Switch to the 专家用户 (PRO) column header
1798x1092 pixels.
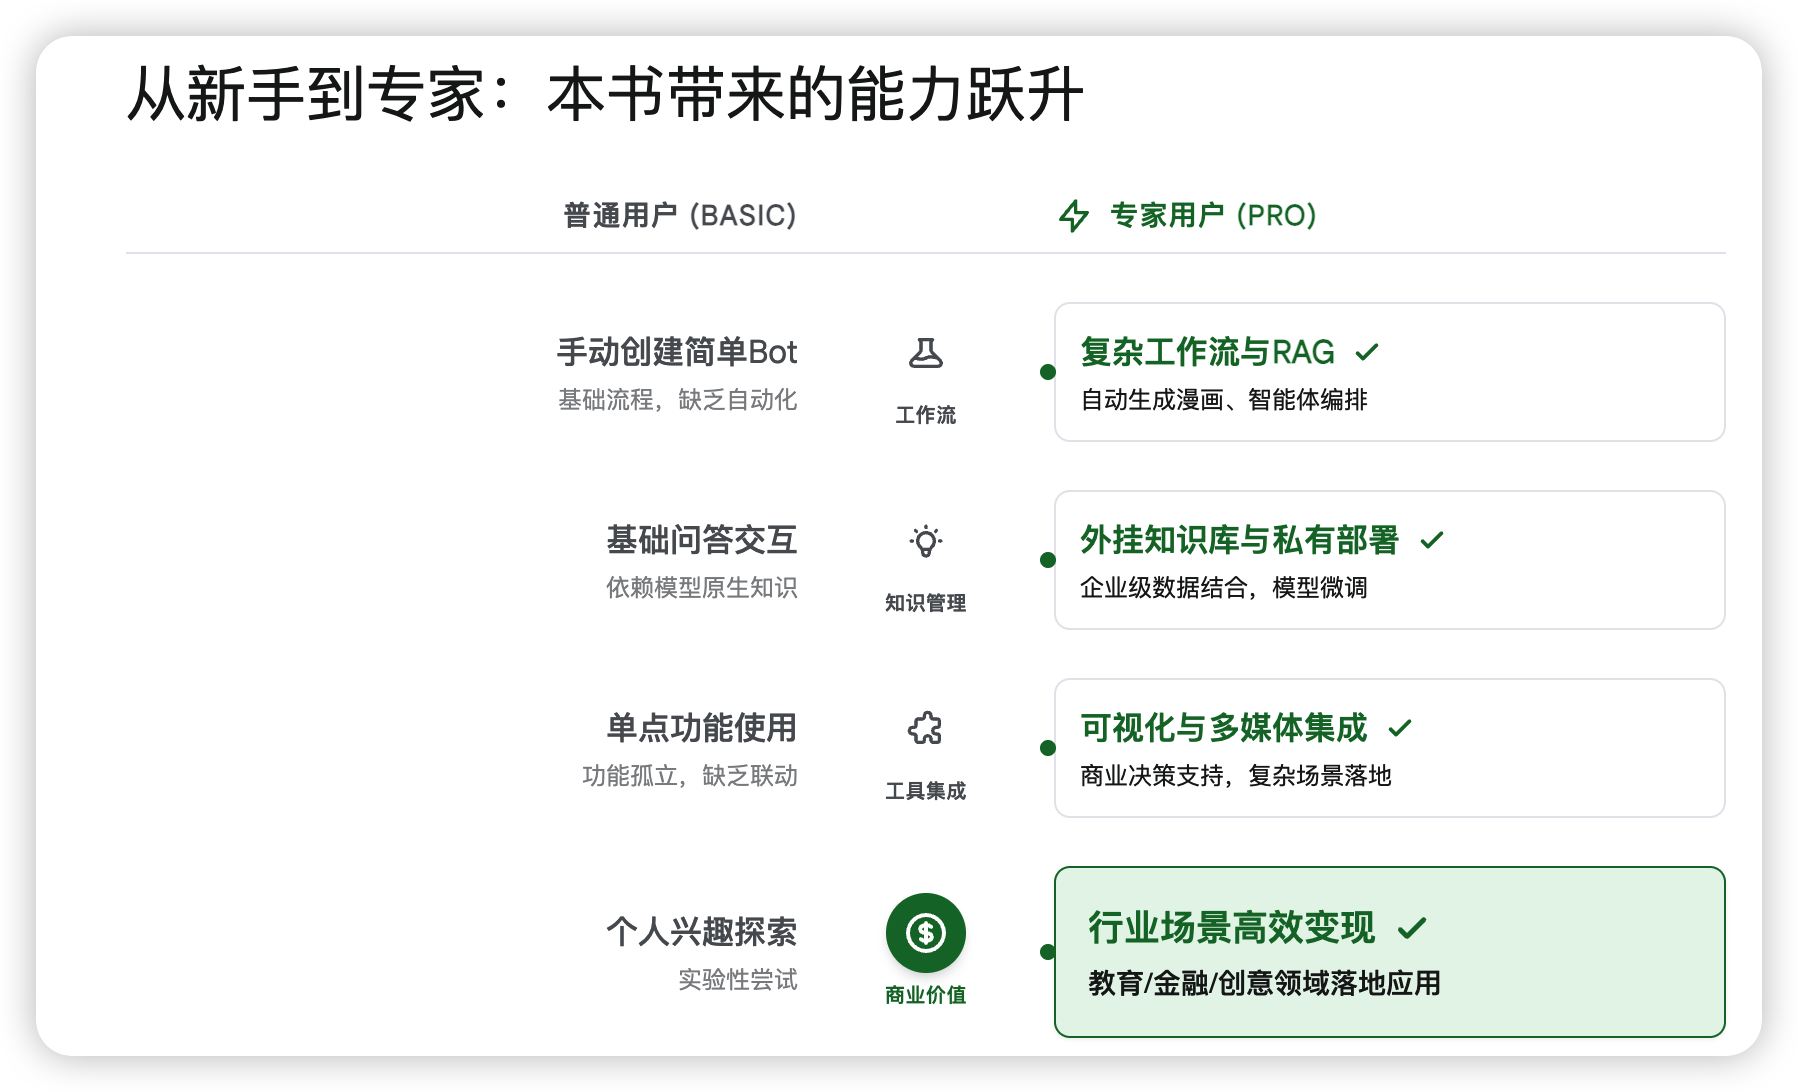[1211, 215]
